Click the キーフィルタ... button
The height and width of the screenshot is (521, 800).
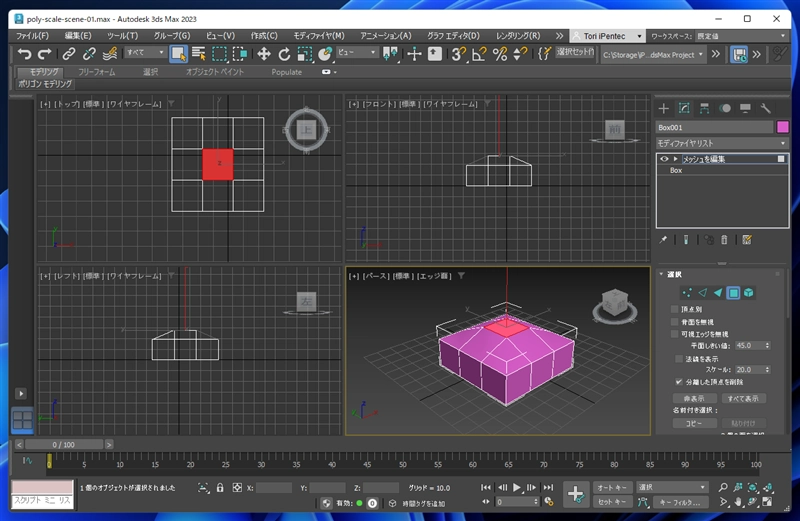tap(680, 502)
